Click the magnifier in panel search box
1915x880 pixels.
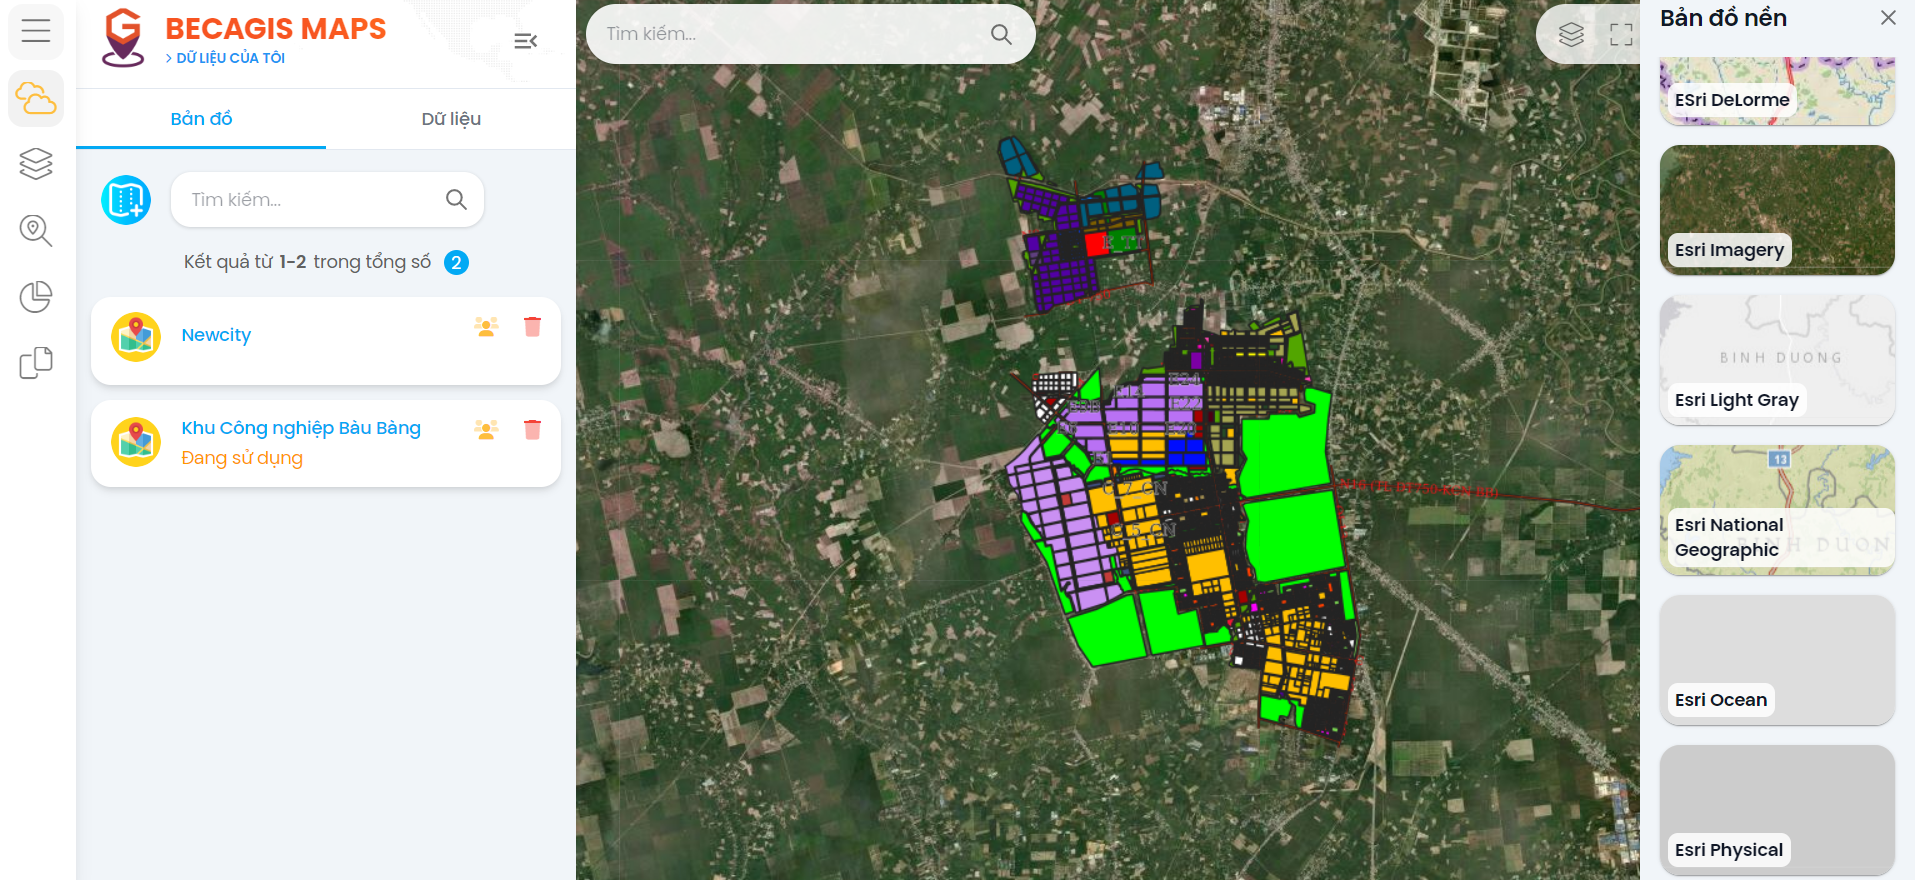pos(456,200)
